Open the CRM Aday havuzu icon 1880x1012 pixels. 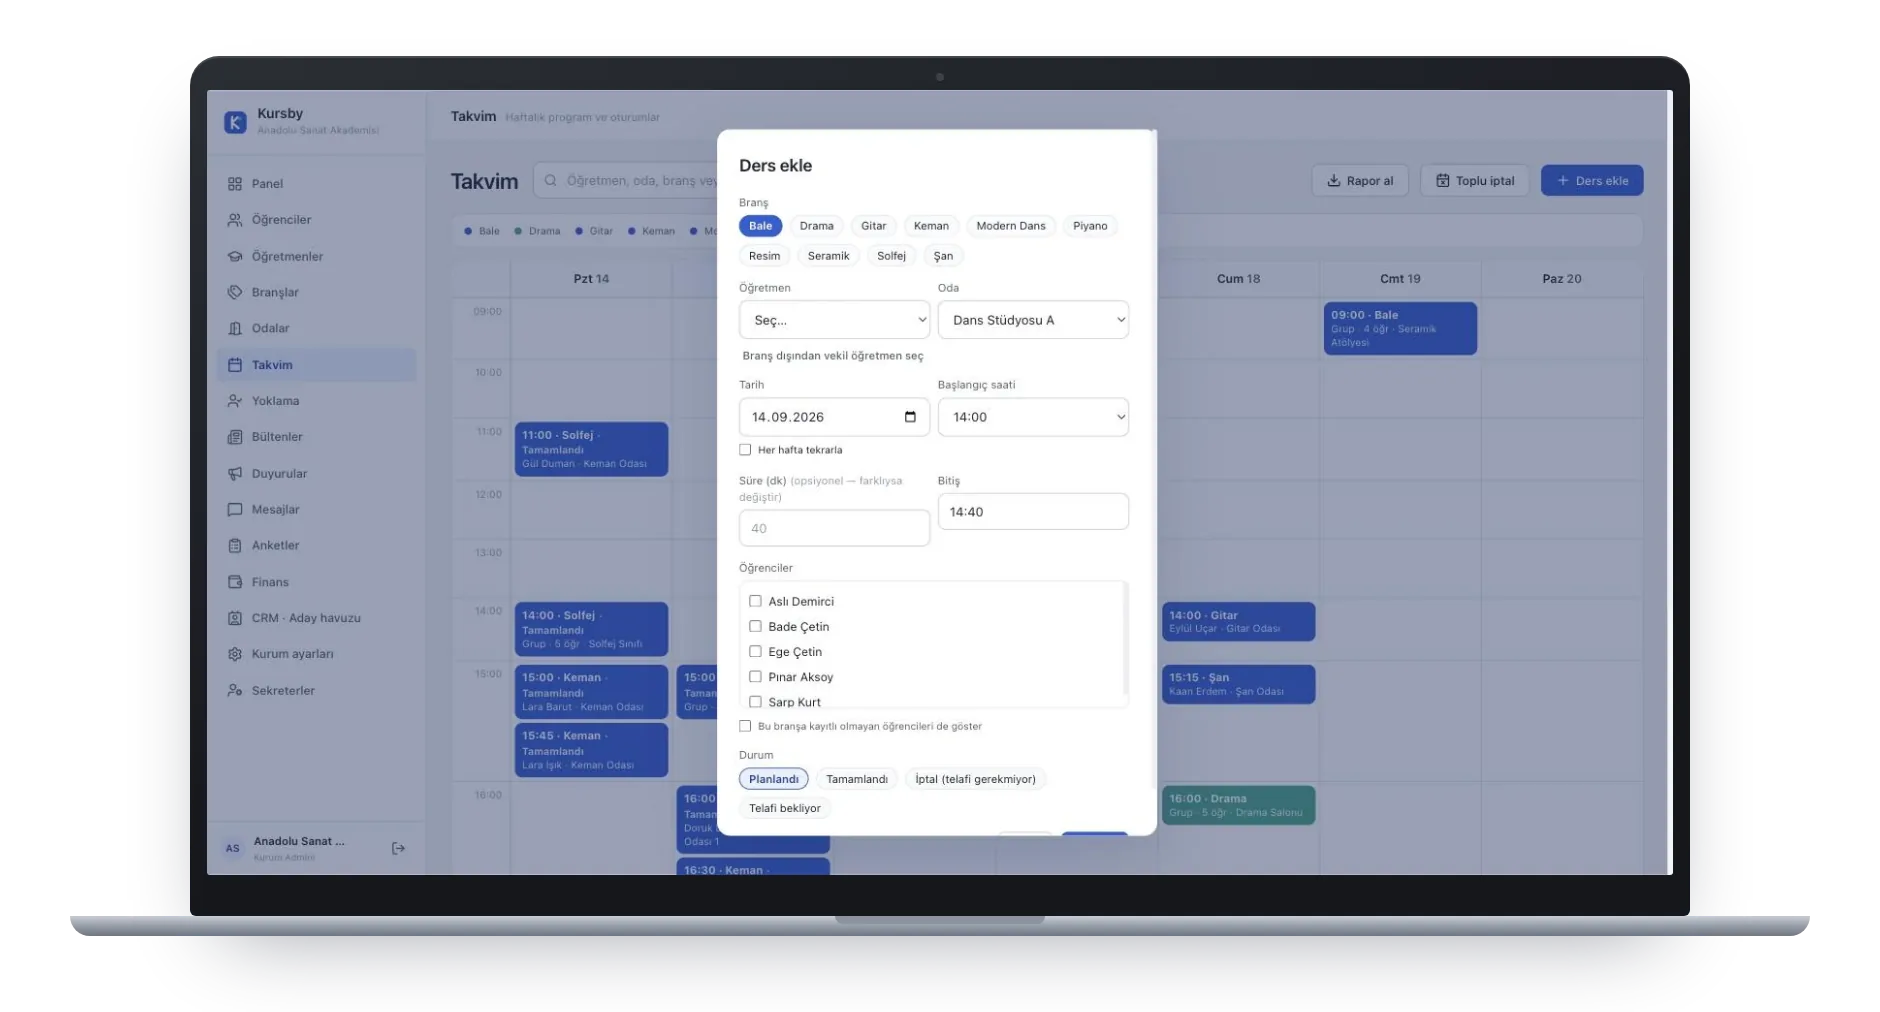click(x=235, y=618)
